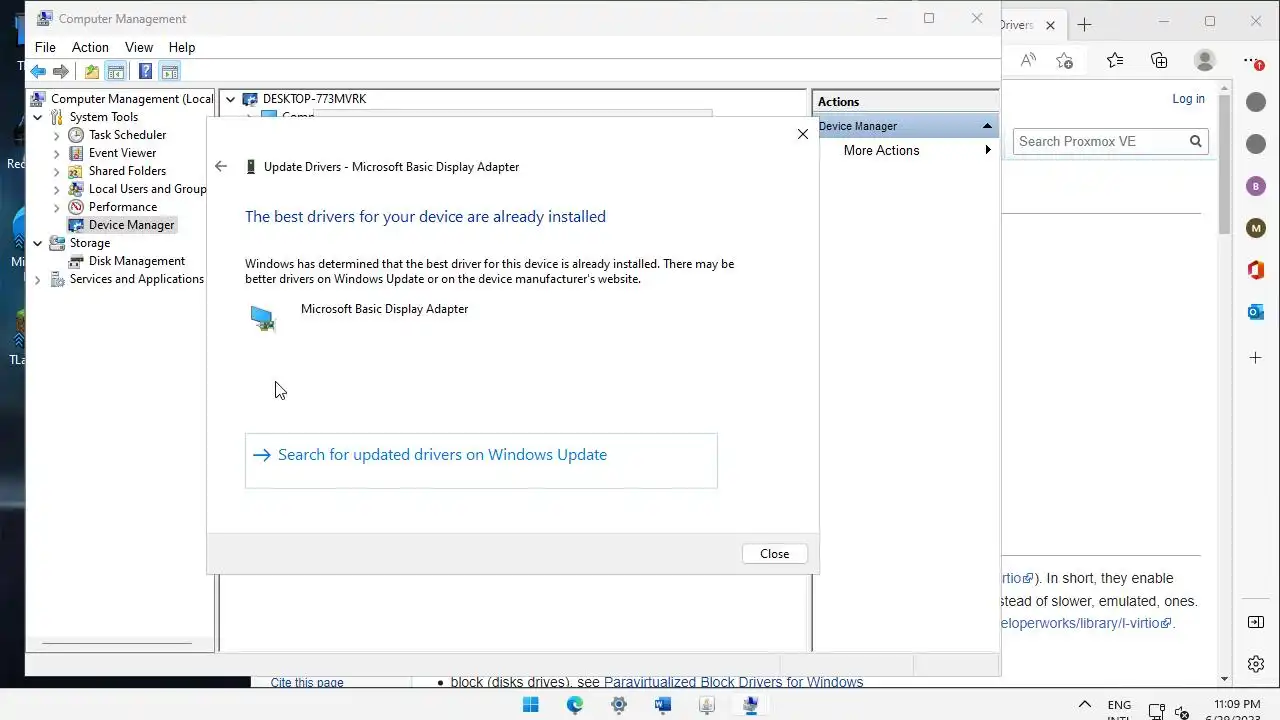1280x720 pixels.
Task: Click the Microsoft Basic Display Adapter monitor icon
Action: [x=263, y=318]
